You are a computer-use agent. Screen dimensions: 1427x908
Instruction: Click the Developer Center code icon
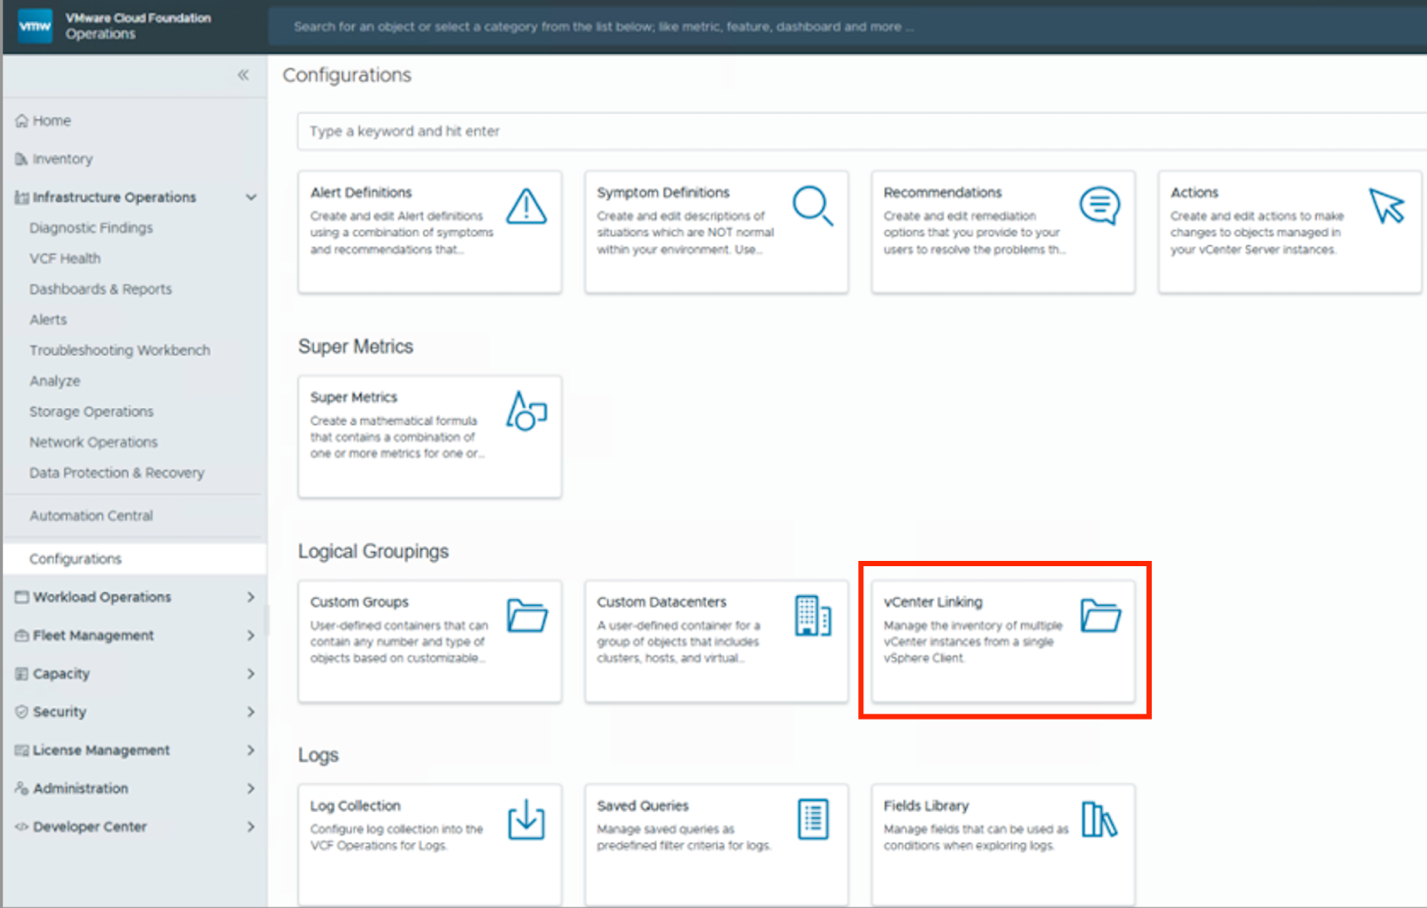(21, 827)
